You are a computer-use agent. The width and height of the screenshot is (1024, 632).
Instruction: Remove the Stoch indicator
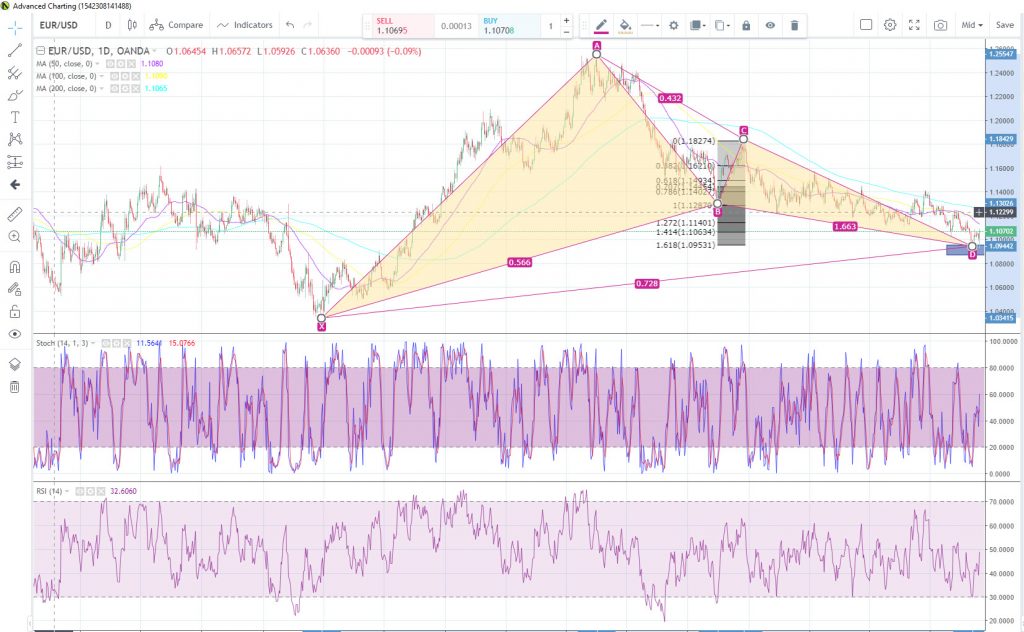click(x=126, y=343)
